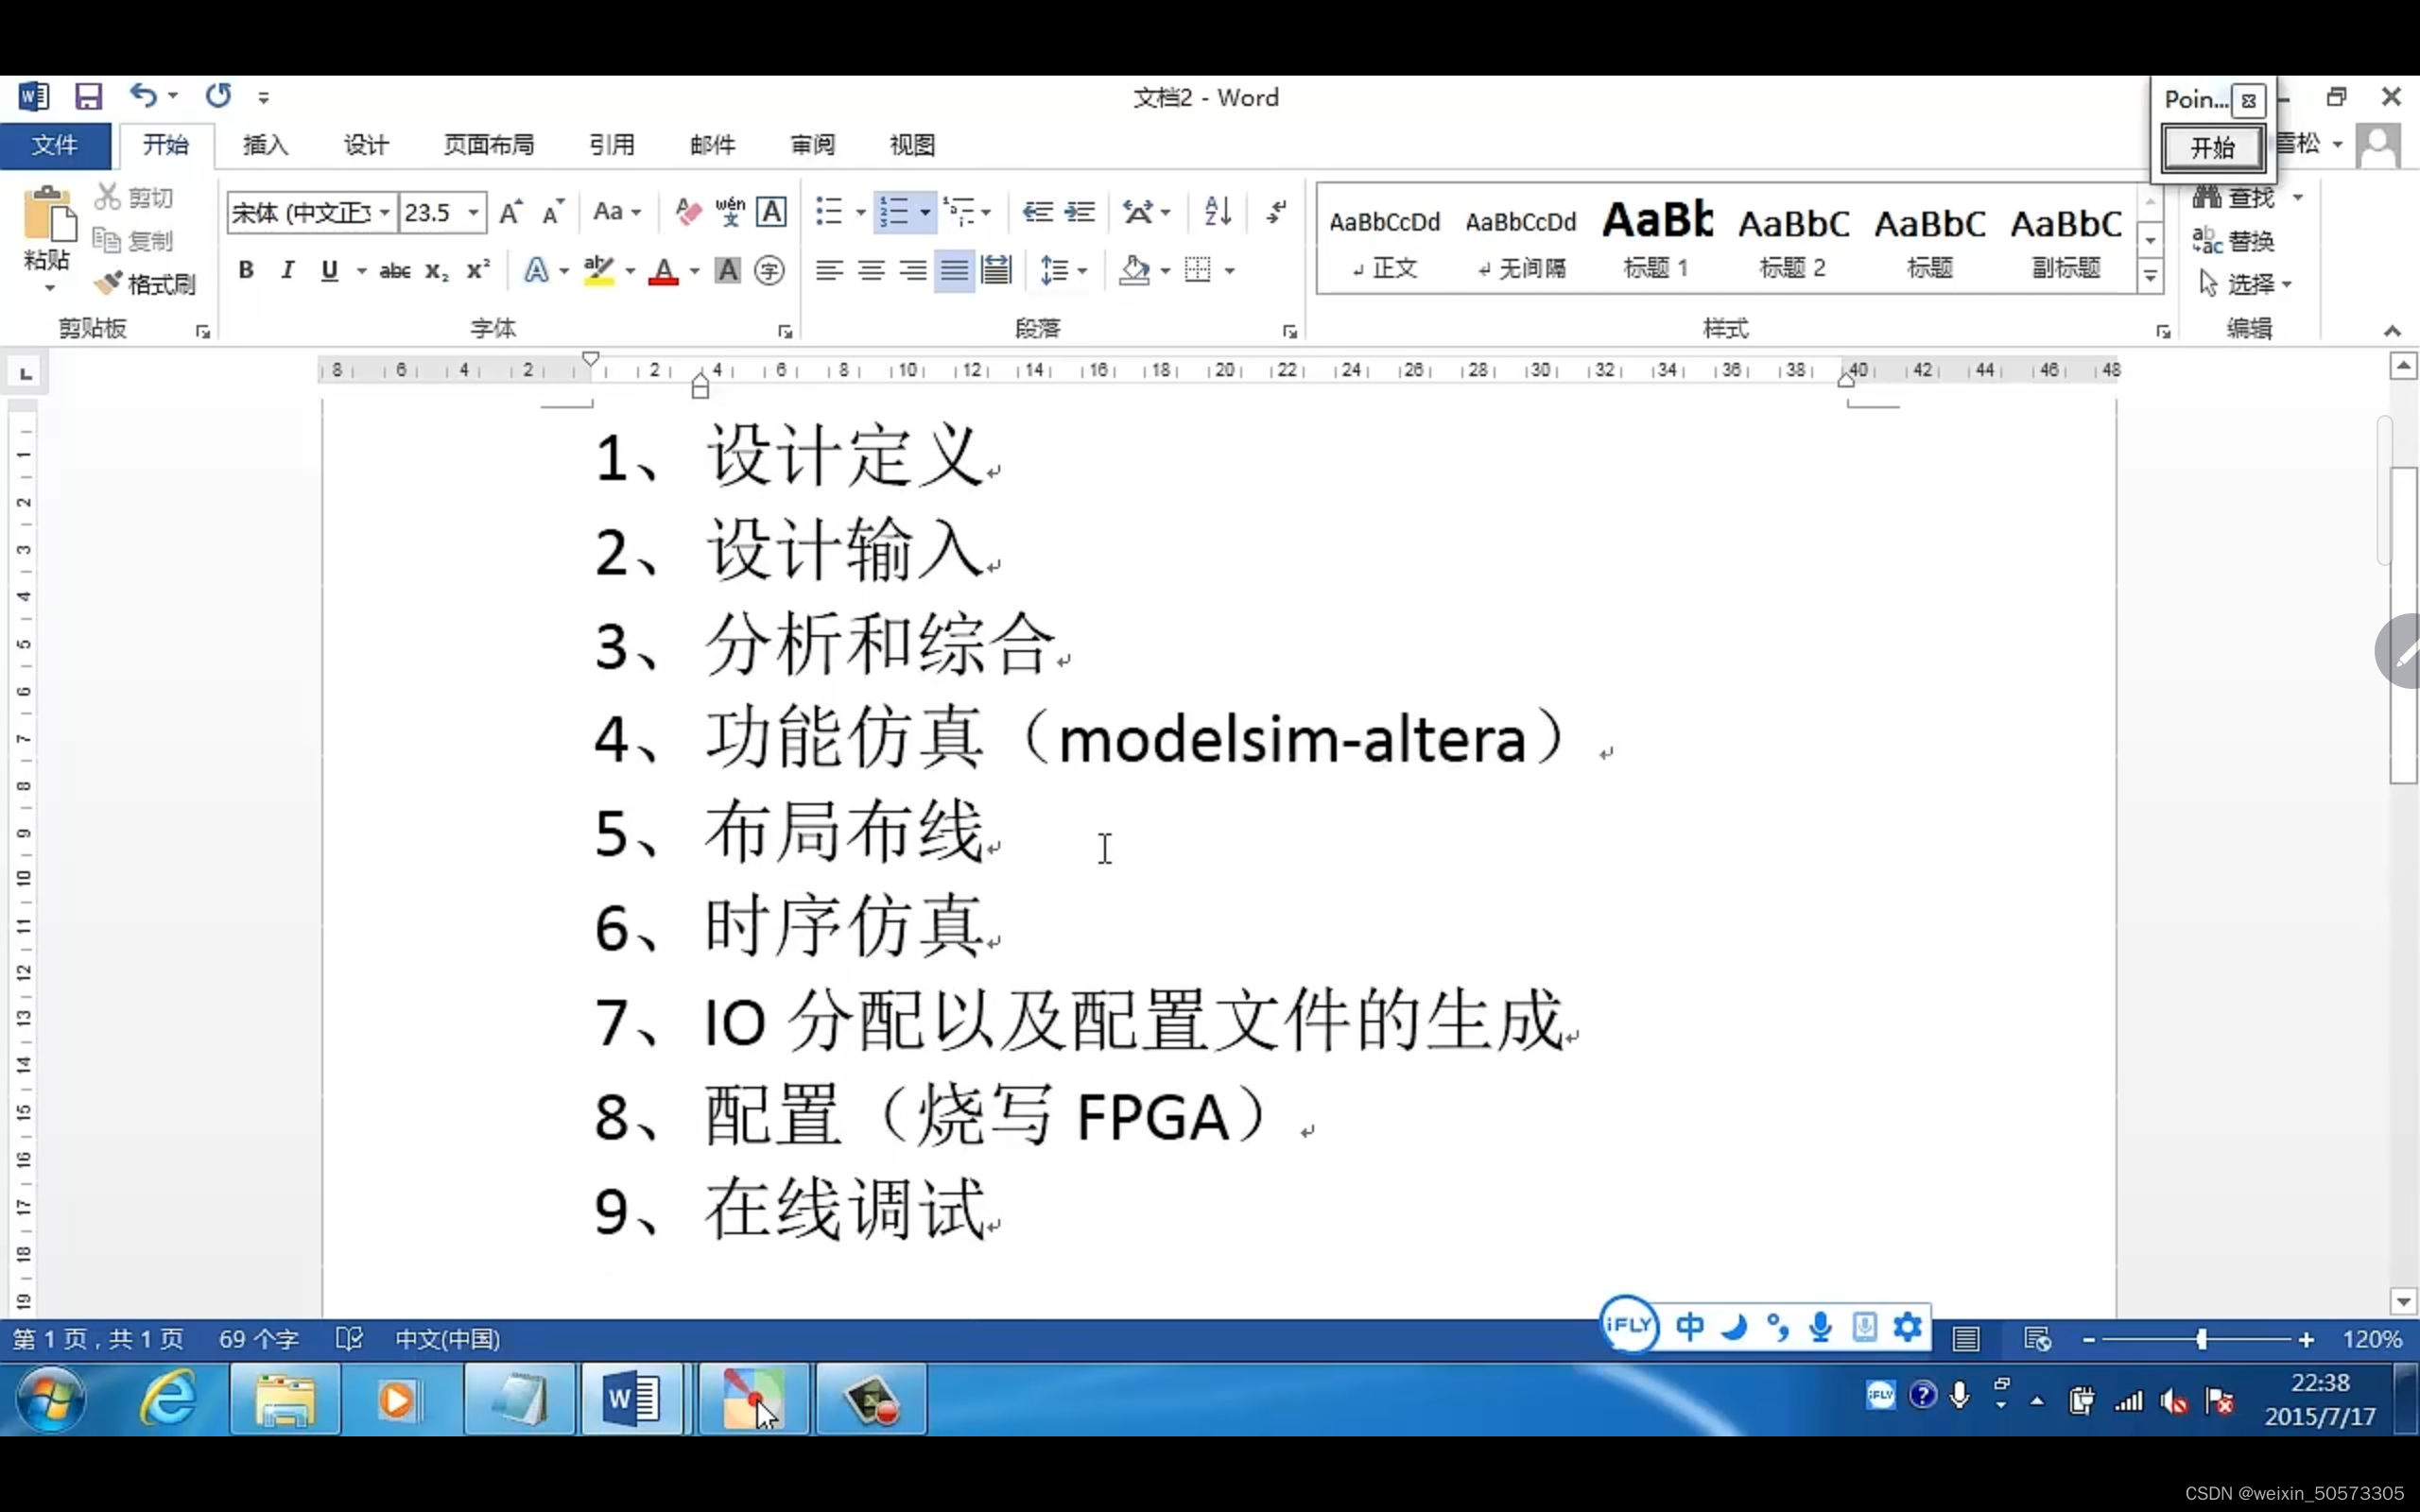Image resolution: width=2420 pixels, height=1512 pixels.
Task: Switch to the 设计 (Design) tab
Action: click(x=366, y=145)
